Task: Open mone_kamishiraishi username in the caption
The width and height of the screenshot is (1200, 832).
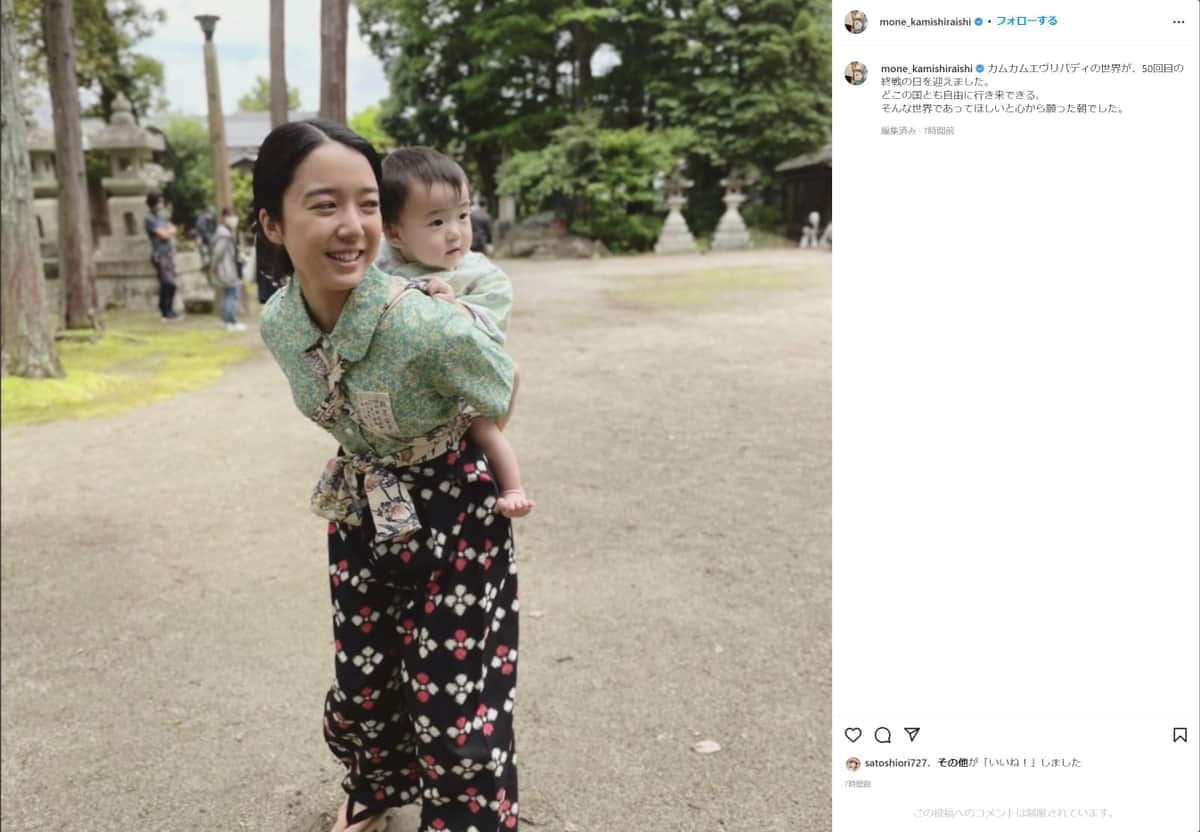Action: tap(927, 68)
